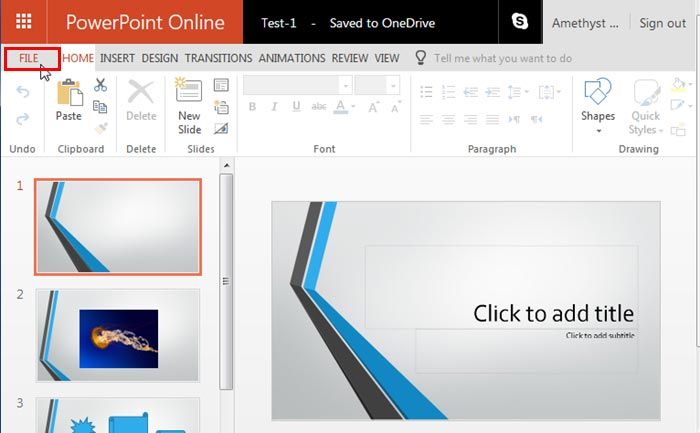The image size is (700, 433).
Task: Click the decrease font size icon
Action: pyautogui.click(x=396, y=107)
